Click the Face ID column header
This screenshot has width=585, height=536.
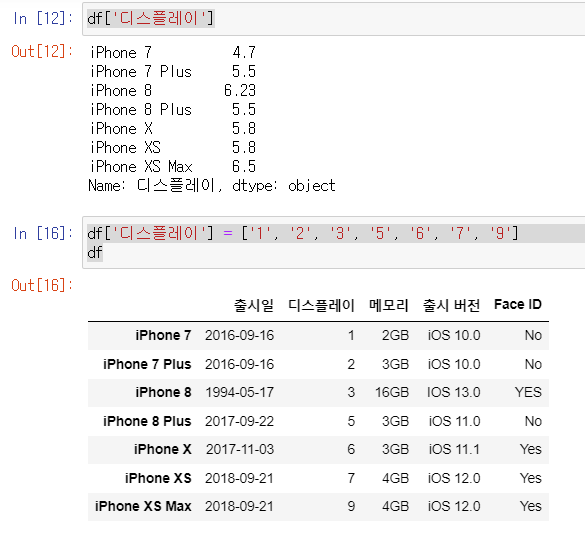pos(518,305)
